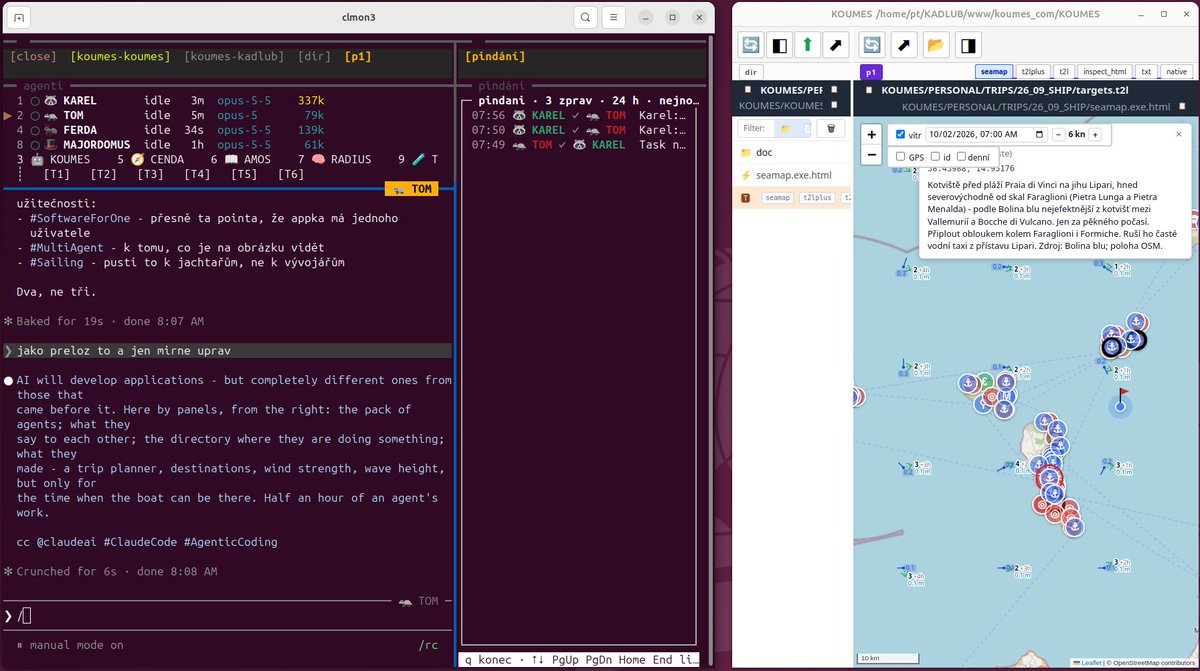Click the dir tab in KOUMES window
This screenshot has width=1200, height=671.
click(x=751, y=72)
